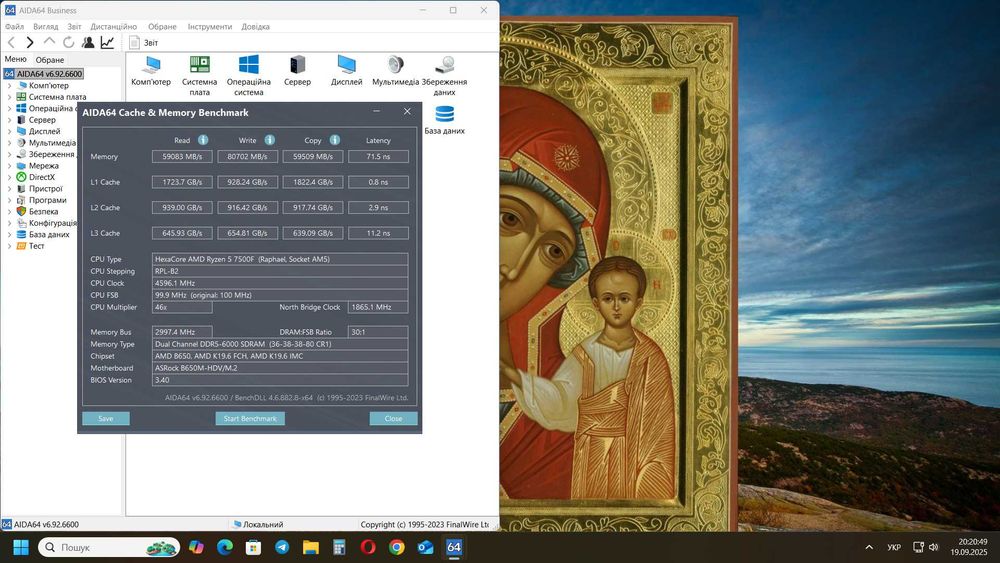Open Telegram from the taskbar
This screenshot has width=1000, height=563.
tap(282, 547)
